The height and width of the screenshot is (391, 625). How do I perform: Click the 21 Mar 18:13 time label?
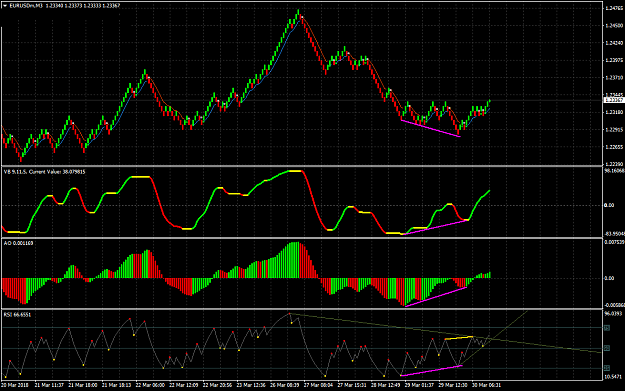116,385
